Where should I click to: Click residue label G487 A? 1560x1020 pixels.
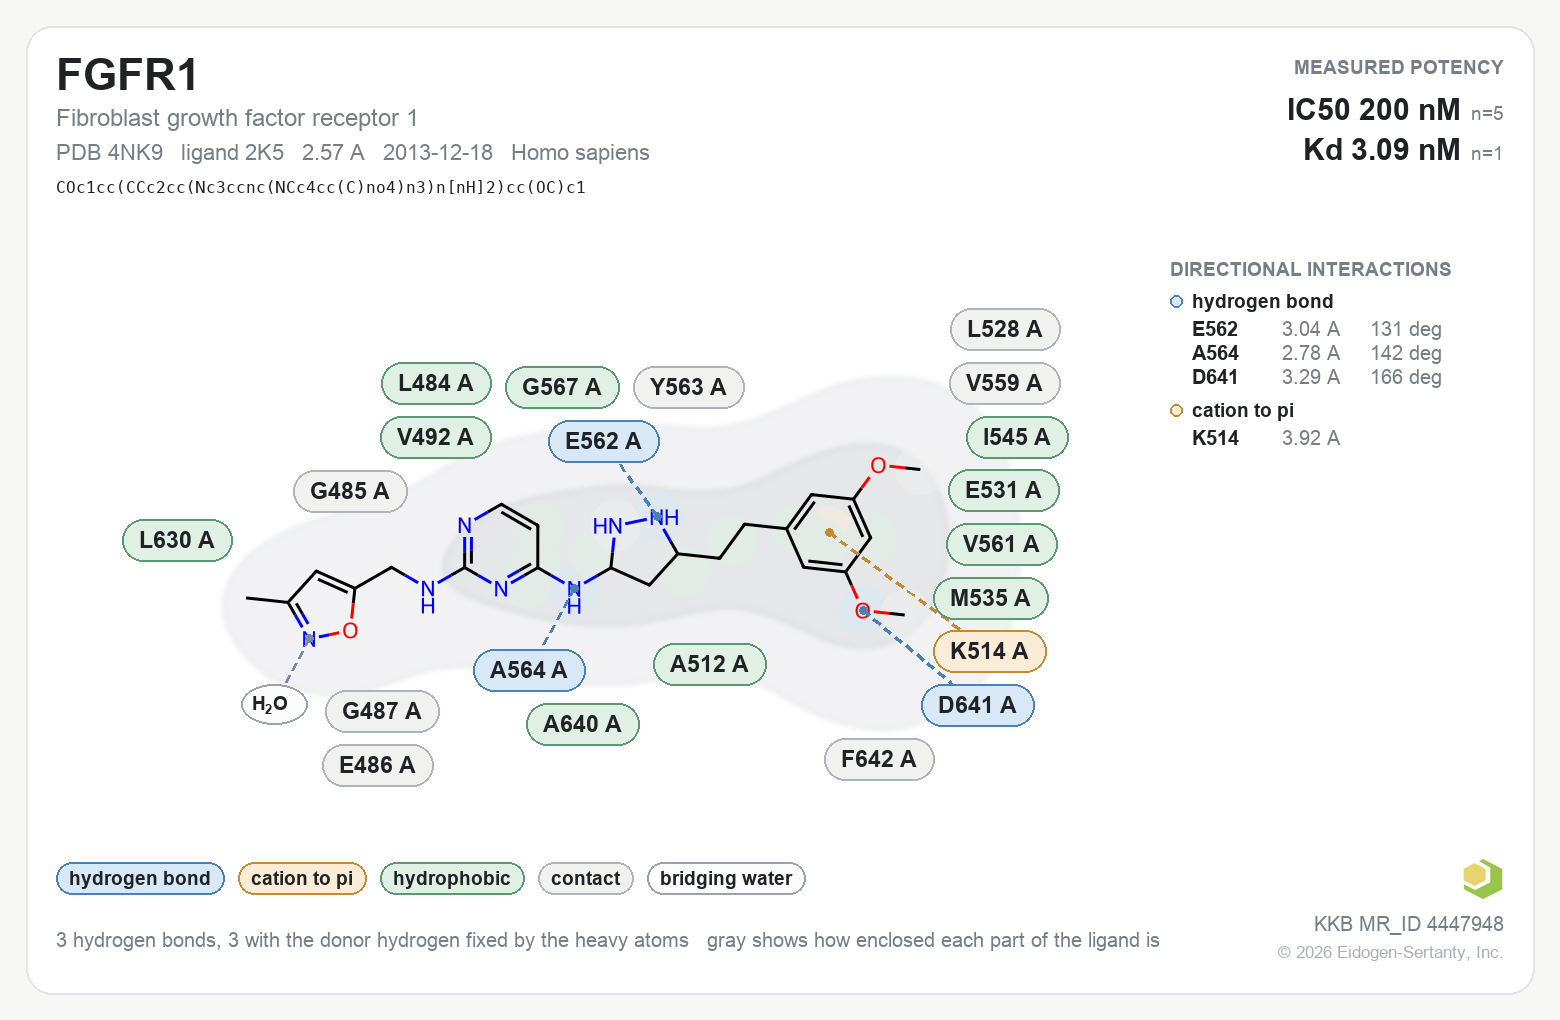pyautogui.click(x=382, y=711)
